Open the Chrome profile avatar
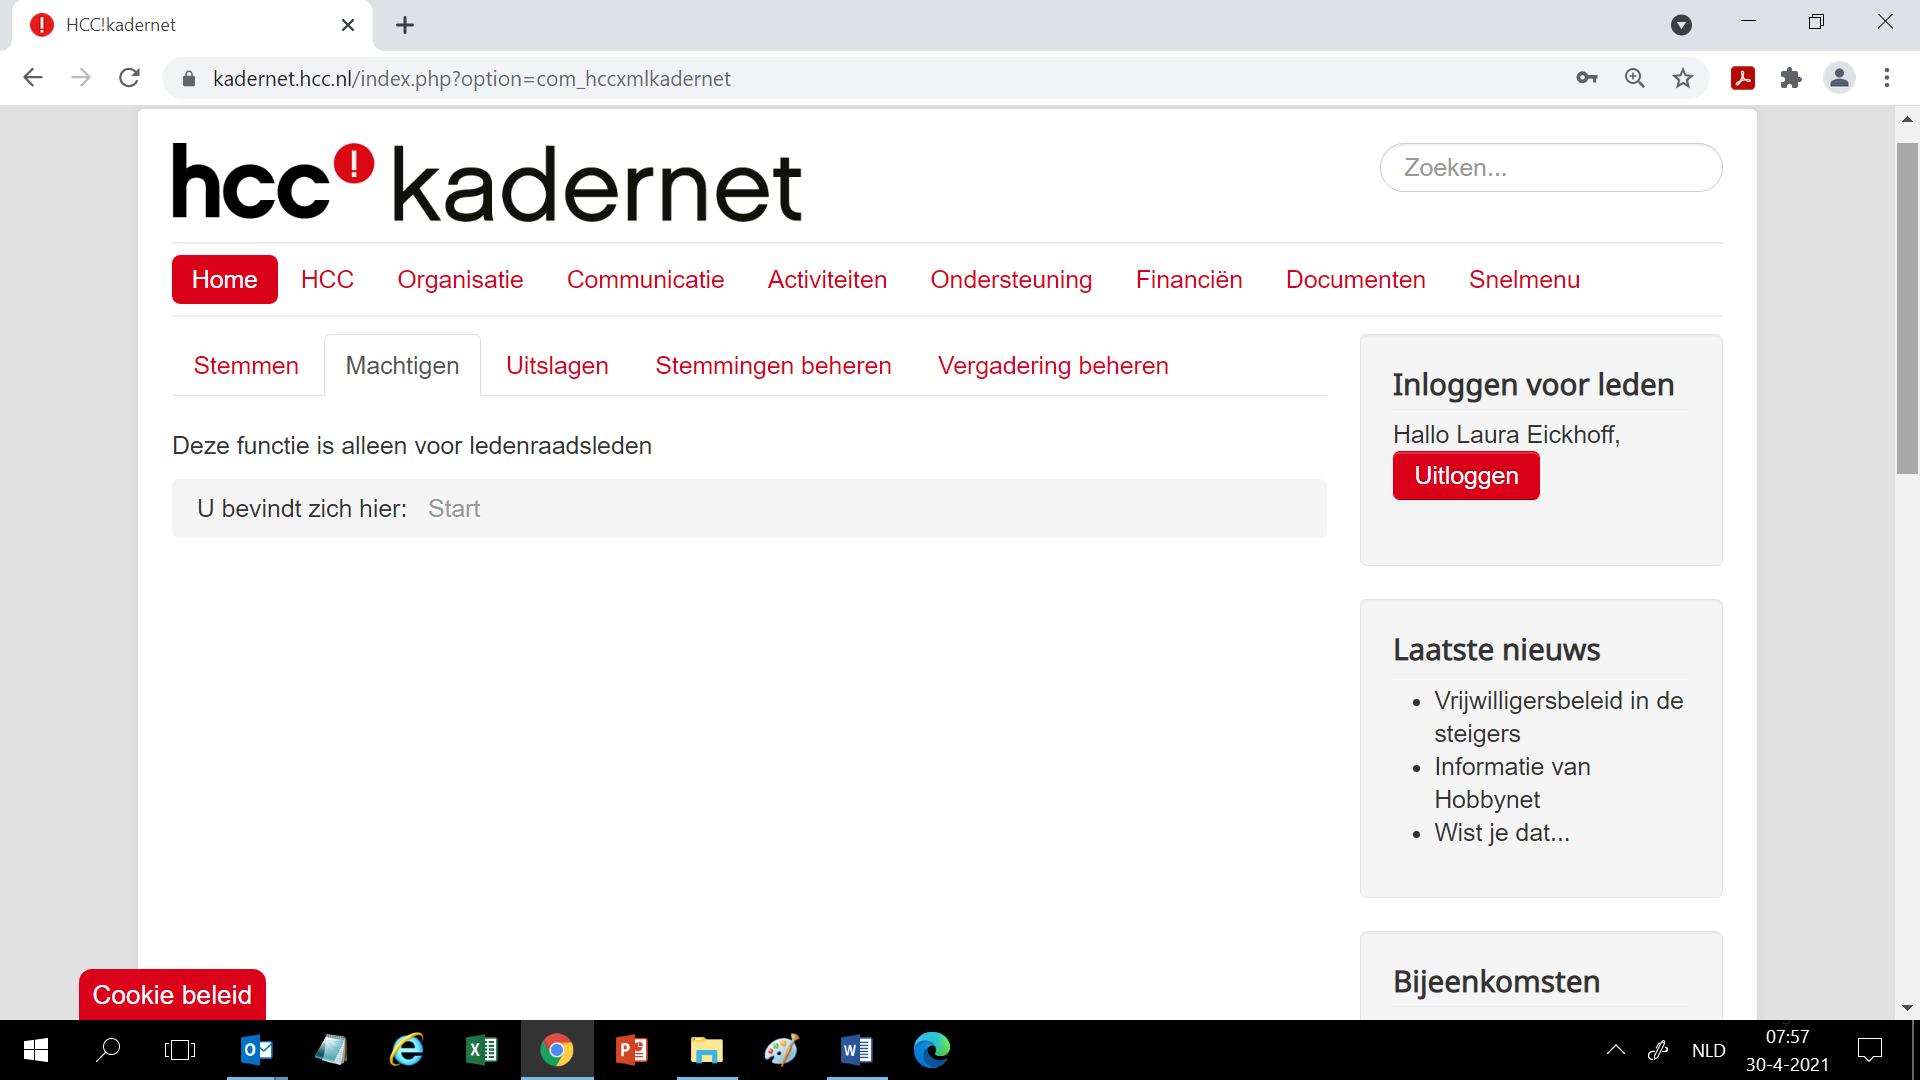1920x1080 pixels. pos(1839,78)
